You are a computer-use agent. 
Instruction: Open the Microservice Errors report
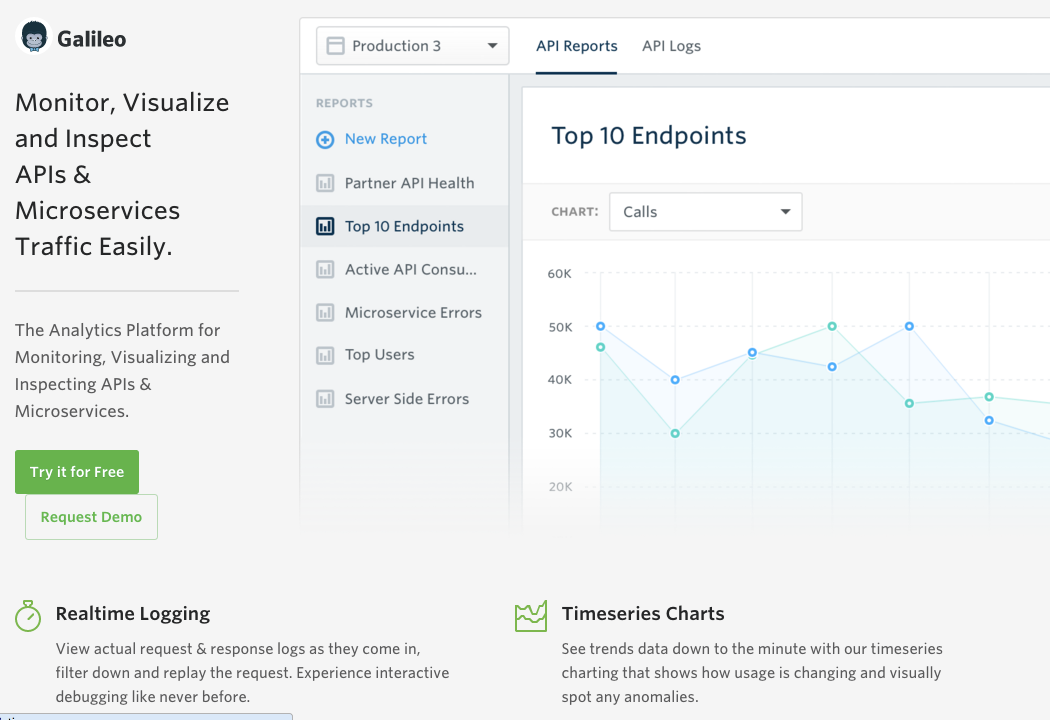coord(404,312)
